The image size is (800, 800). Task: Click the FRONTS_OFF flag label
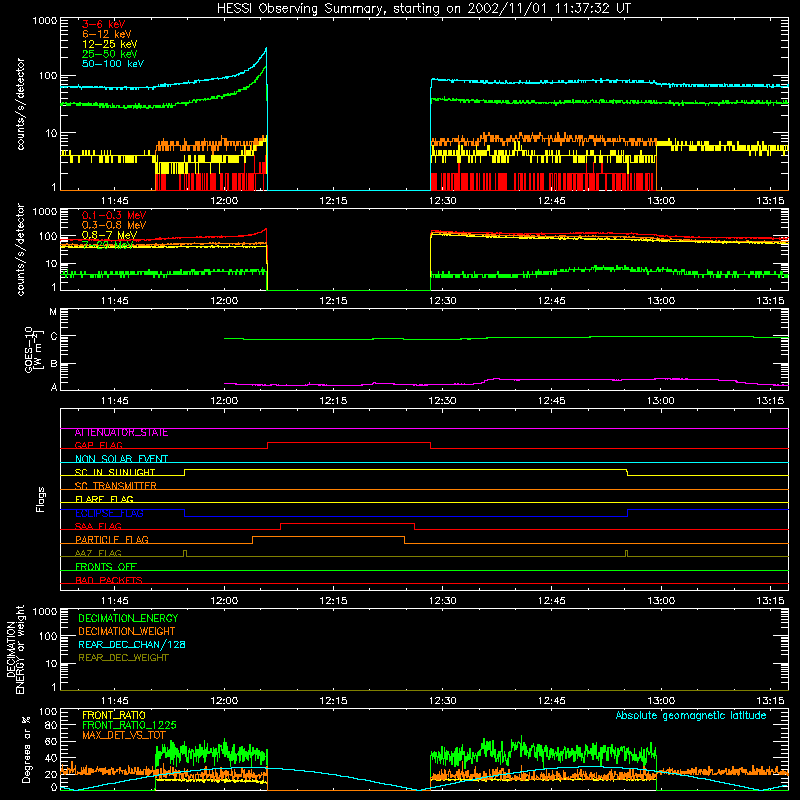tap(106, 567)
